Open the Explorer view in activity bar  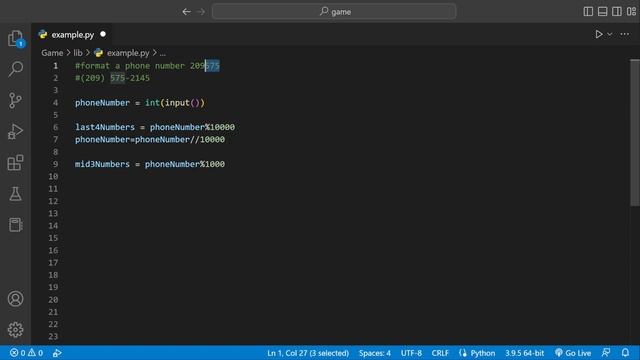[x=16, y=39]
